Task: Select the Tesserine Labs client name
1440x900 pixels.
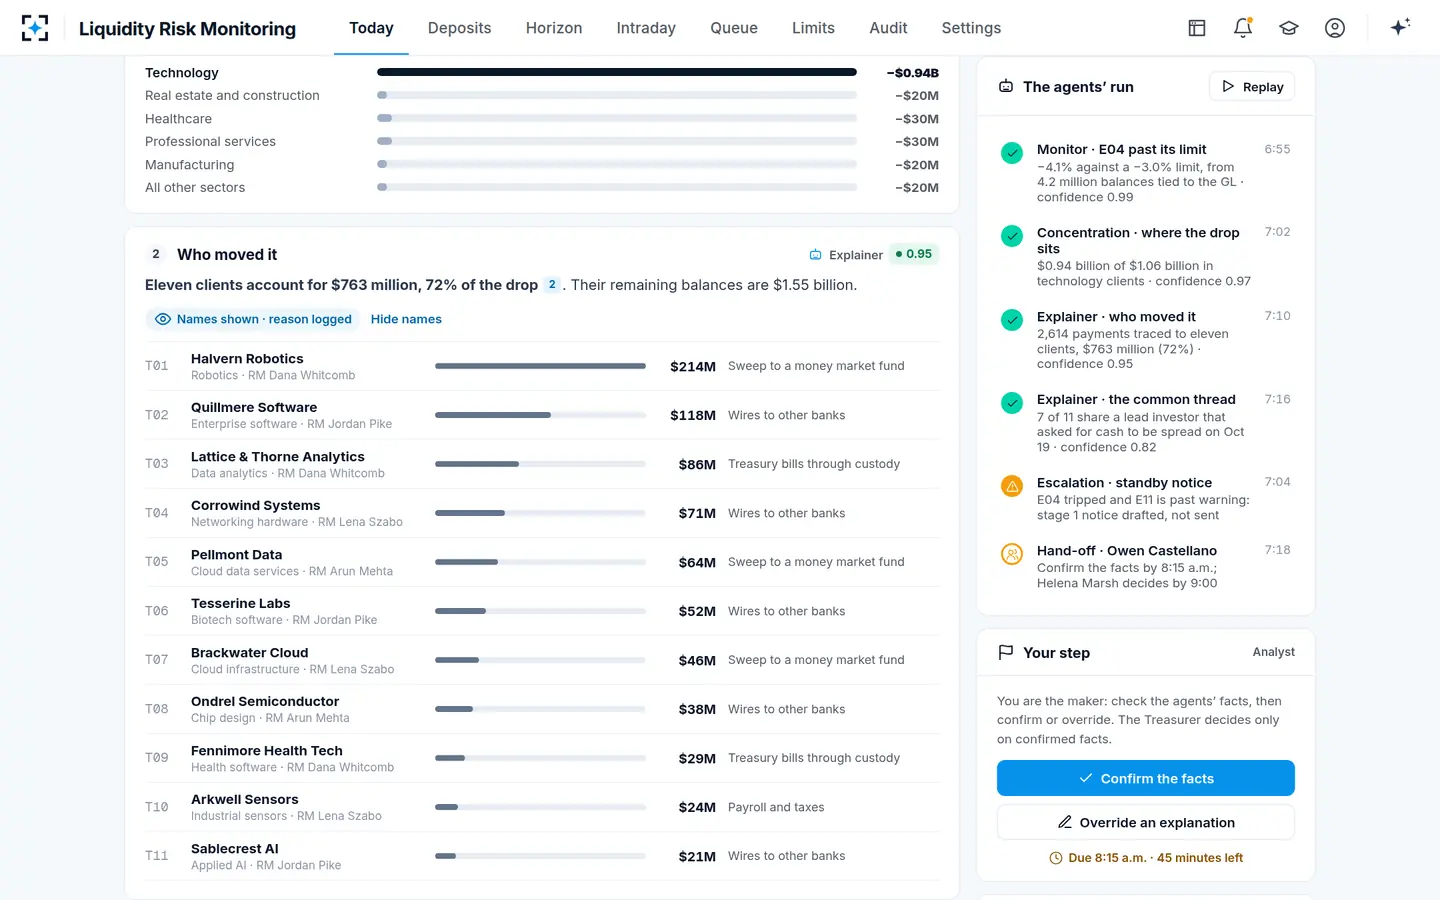Action: pos(241,603)
